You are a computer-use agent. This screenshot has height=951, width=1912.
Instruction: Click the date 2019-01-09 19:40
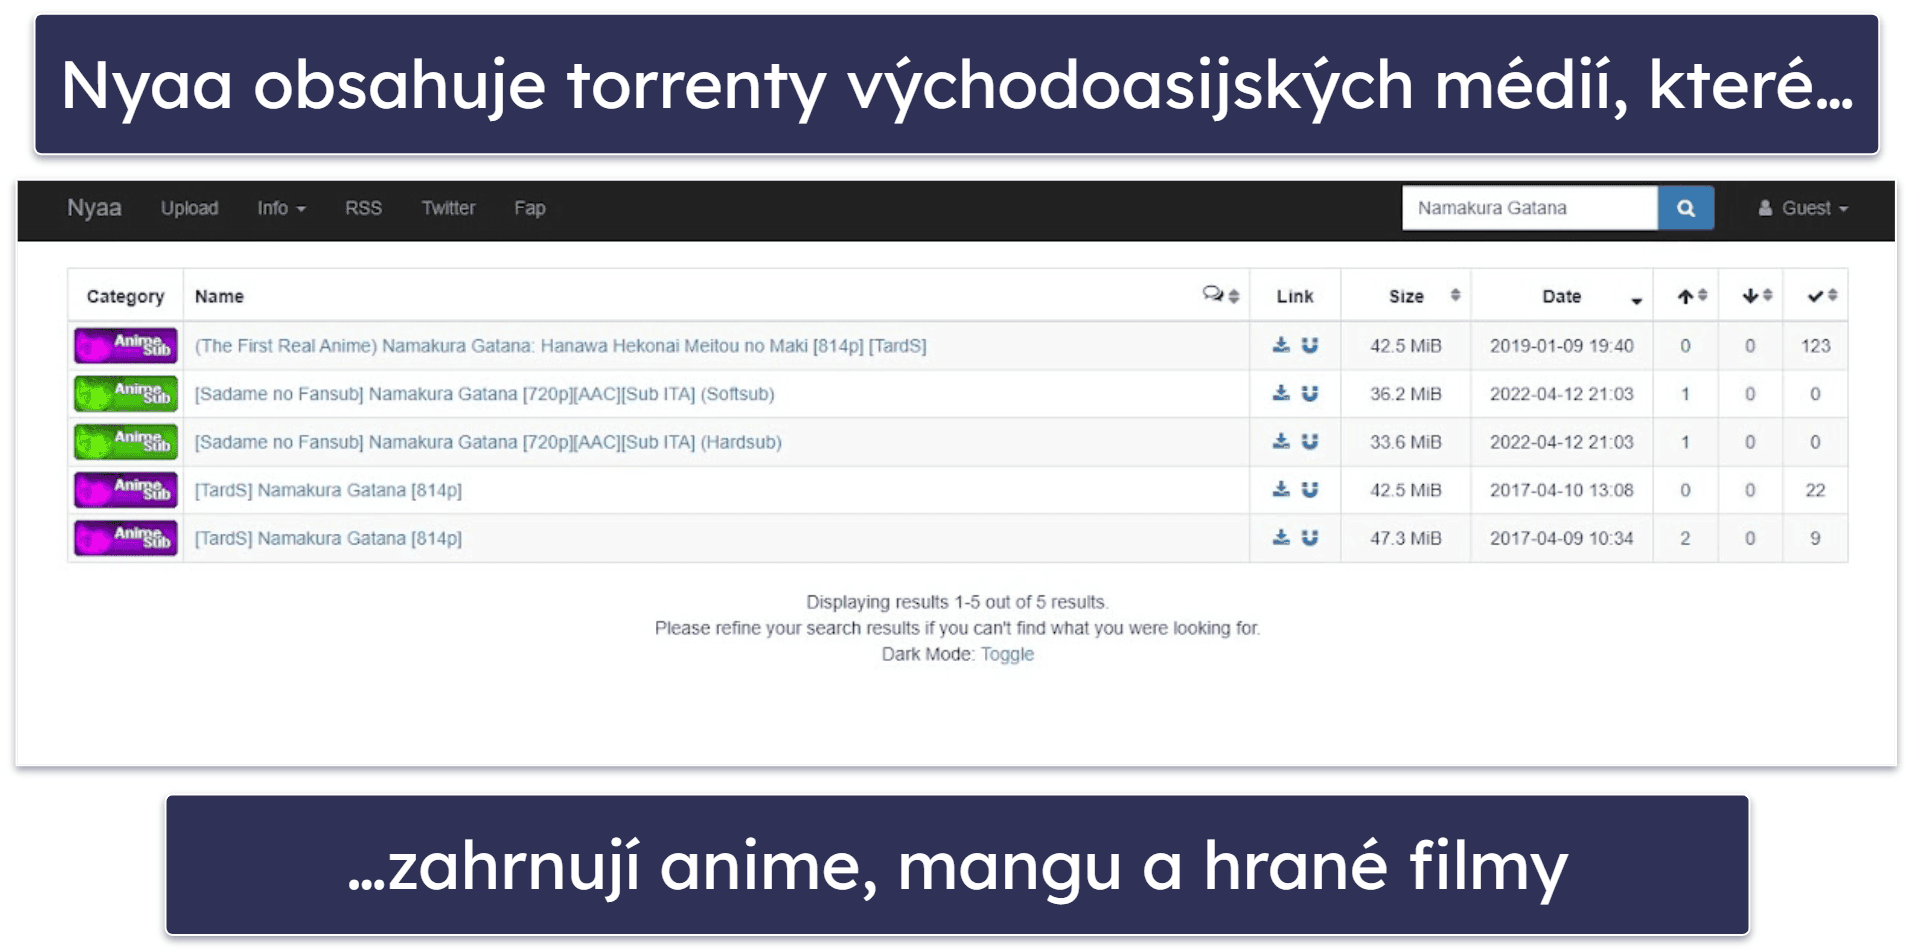[1562, 346]
